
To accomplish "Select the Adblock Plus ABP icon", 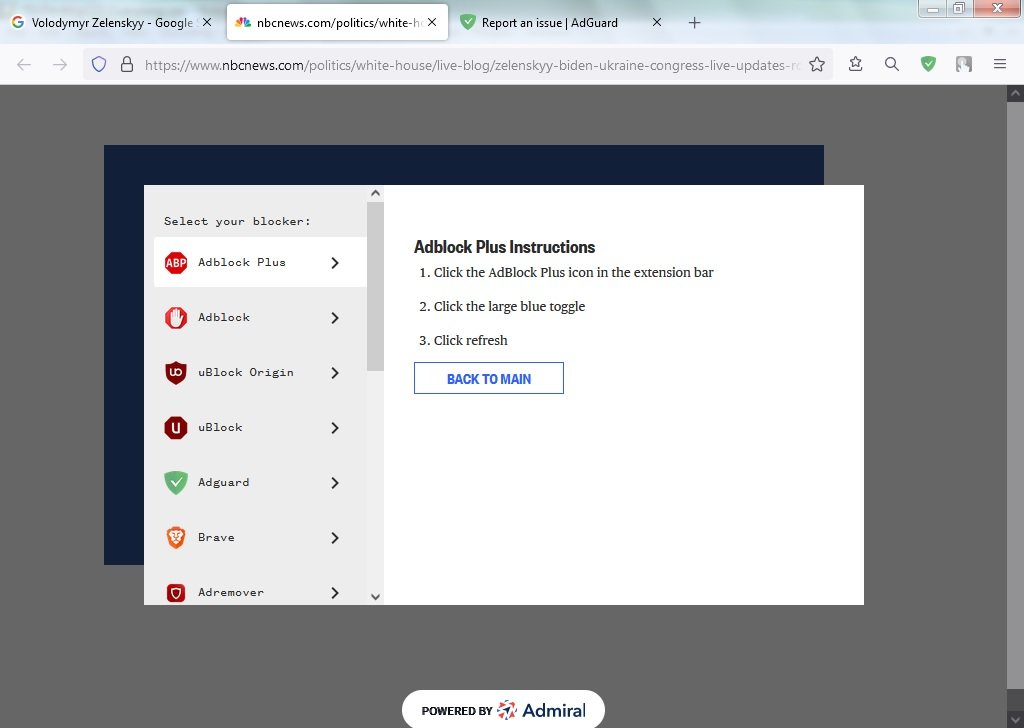I will pos(175,262).
